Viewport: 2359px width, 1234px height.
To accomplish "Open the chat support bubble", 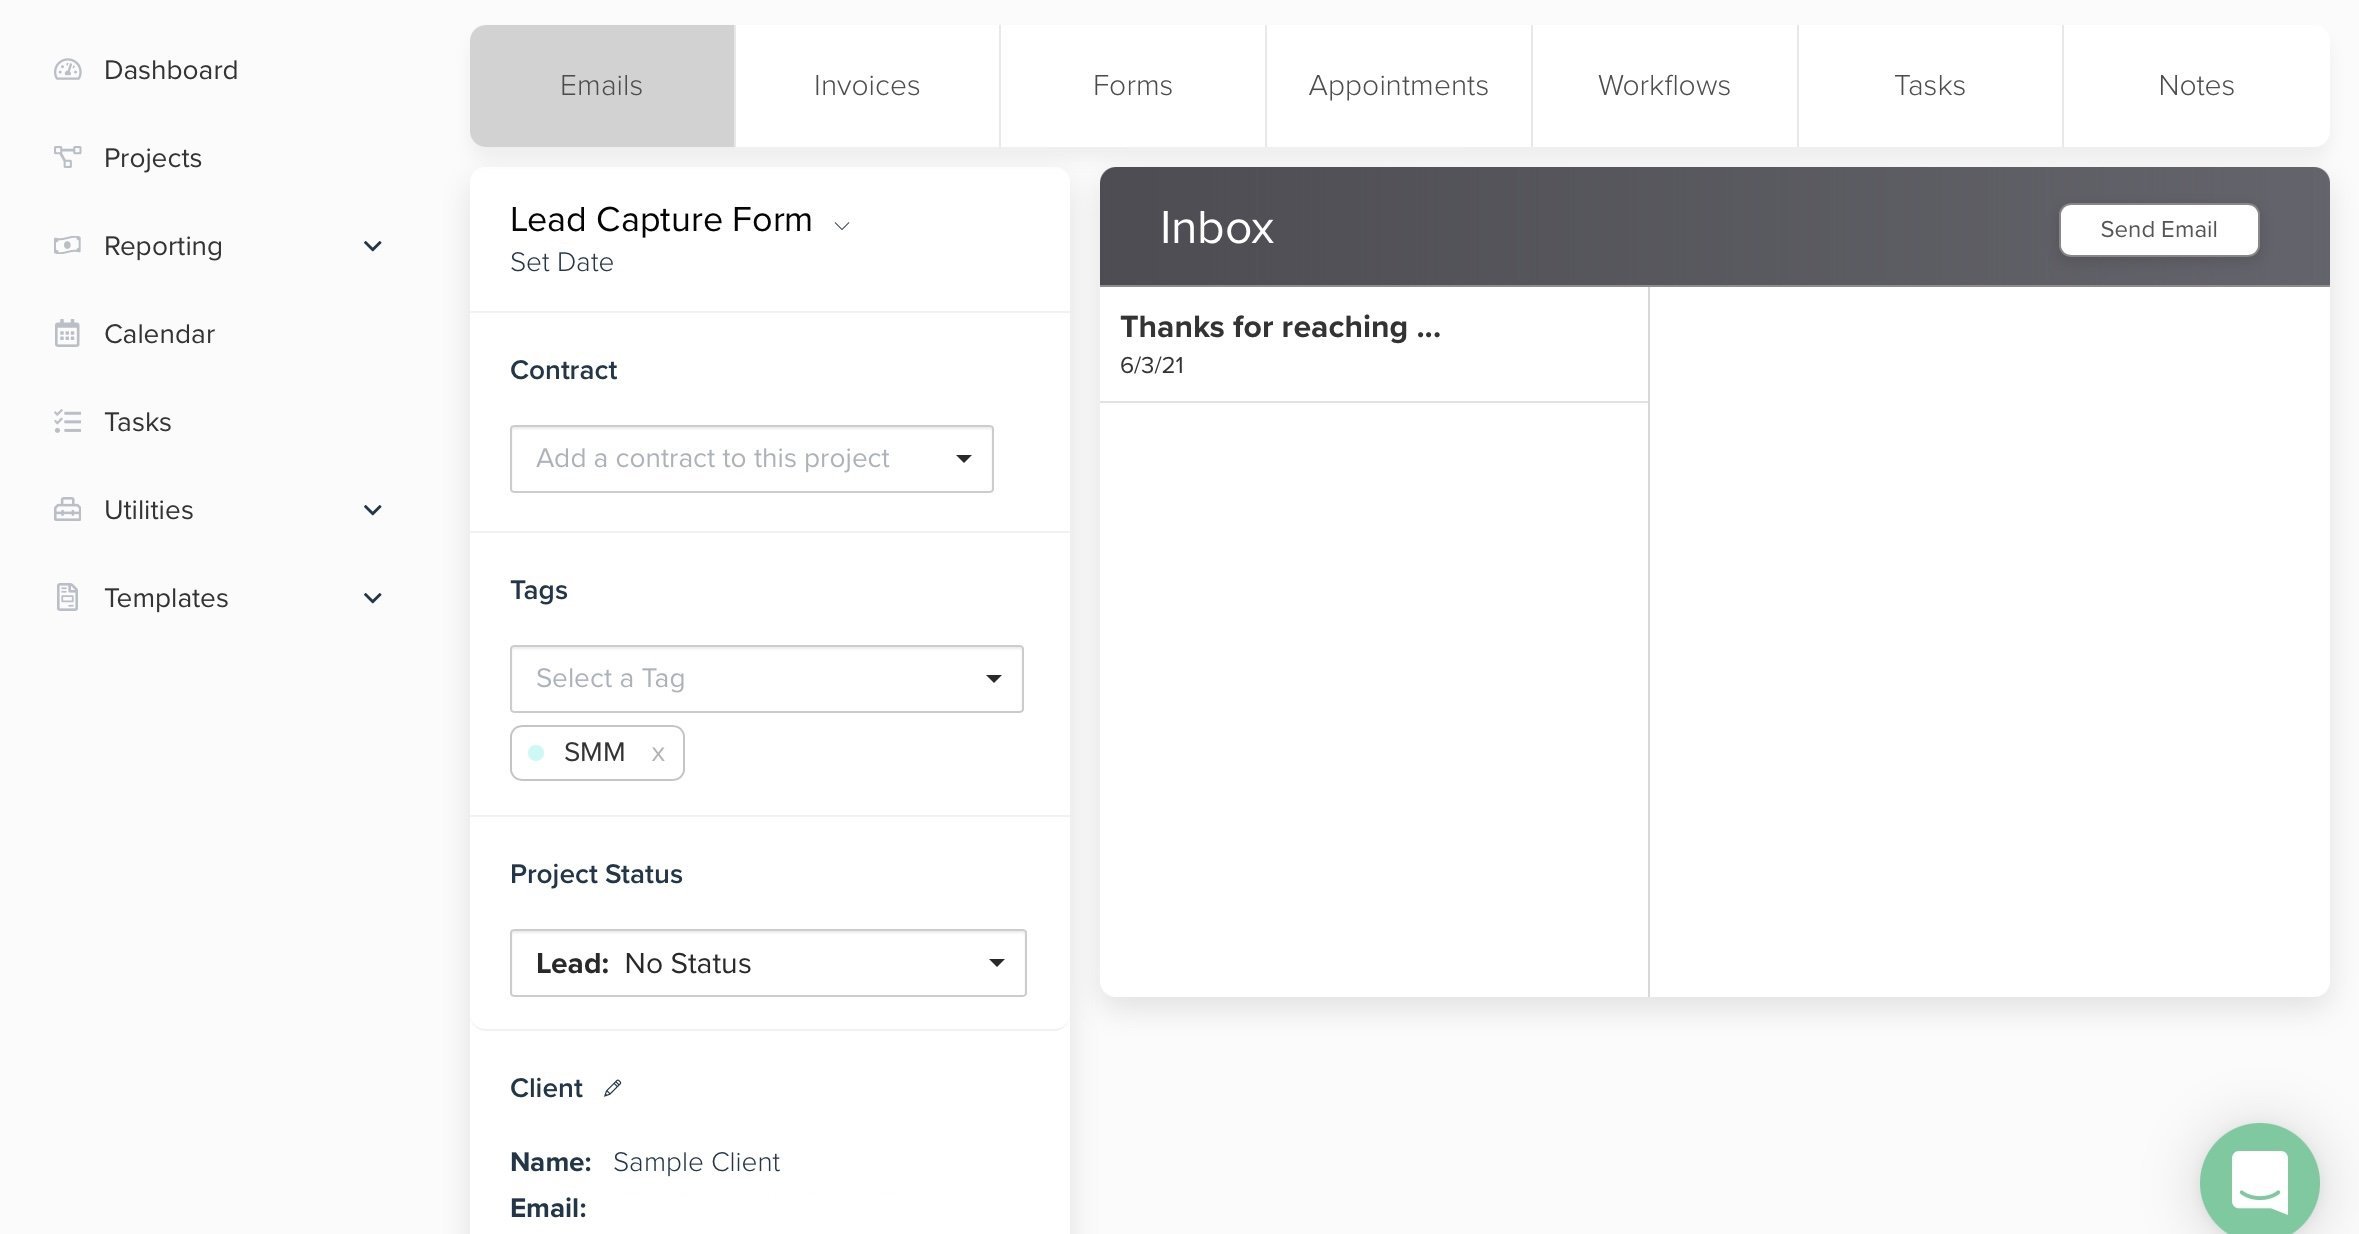I will (x=2259, y=1182).
